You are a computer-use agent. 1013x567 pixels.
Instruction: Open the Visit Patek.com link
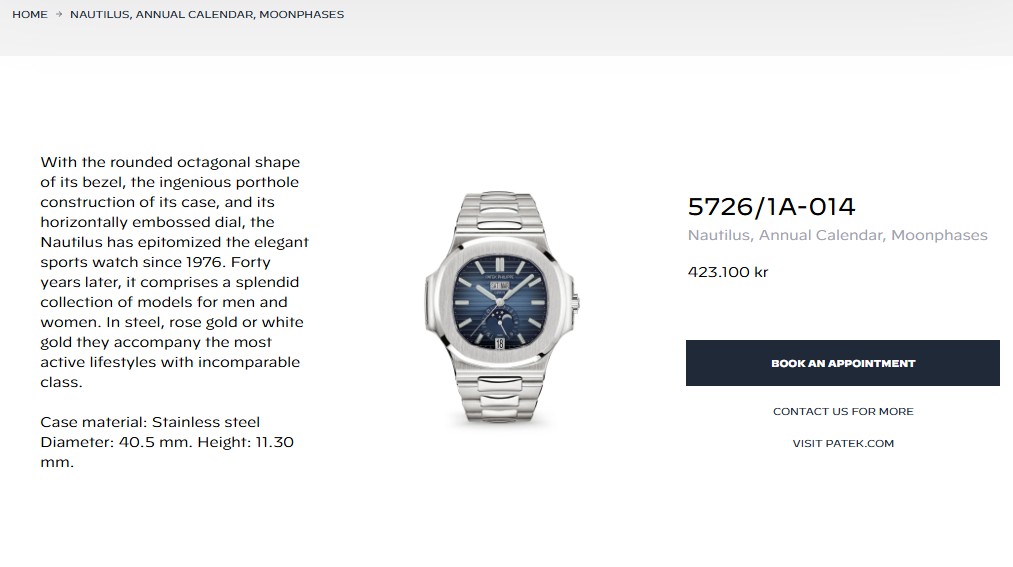(843, 443)
